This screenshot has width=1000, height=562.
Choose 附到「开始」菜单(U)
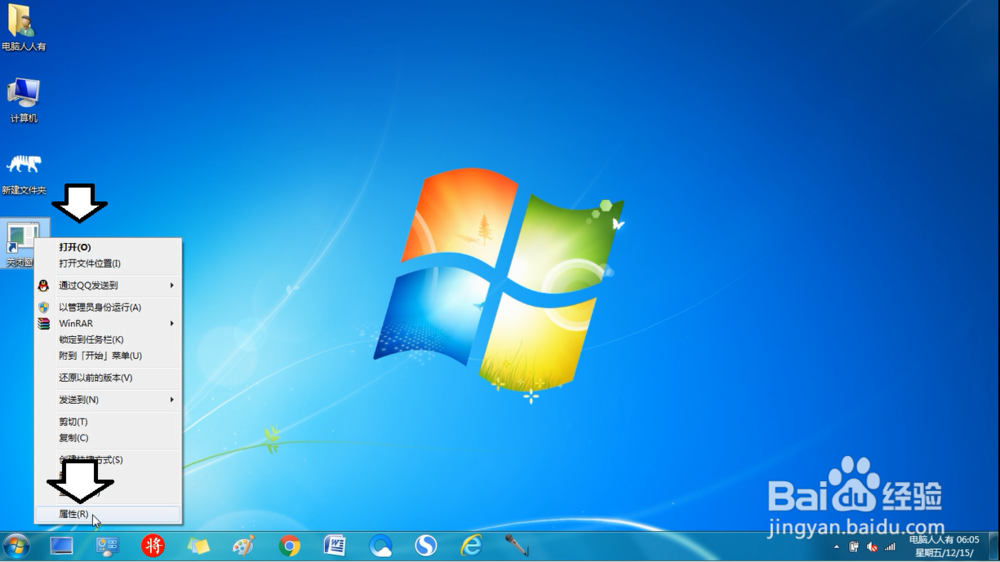[x=108, y=356]
